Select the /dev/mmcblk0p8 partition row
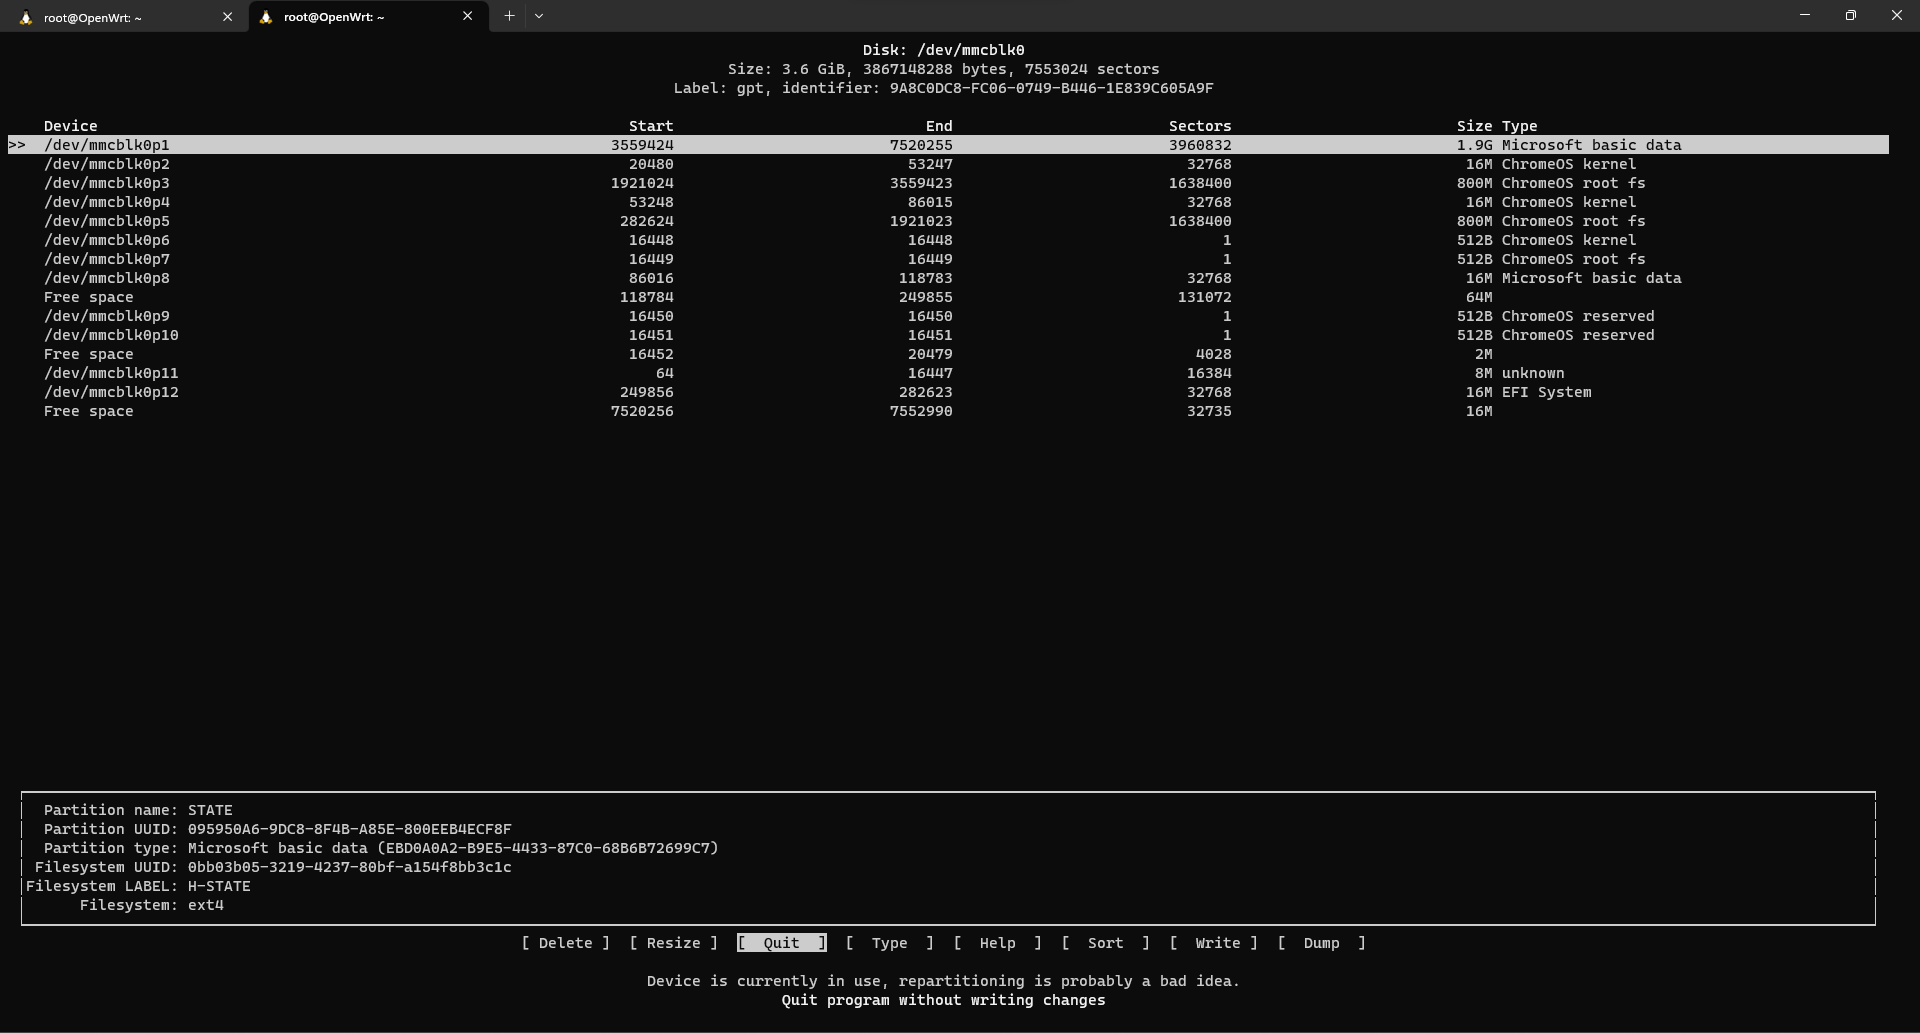This screenshot has height=1033, width=1920. [x=948, y=278]
